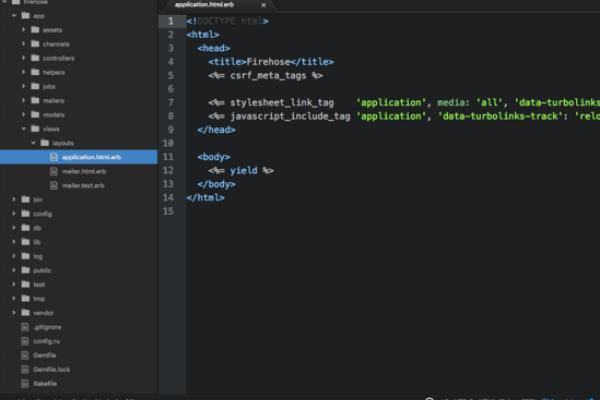Collapse the app folder arrow

[14, 16]
